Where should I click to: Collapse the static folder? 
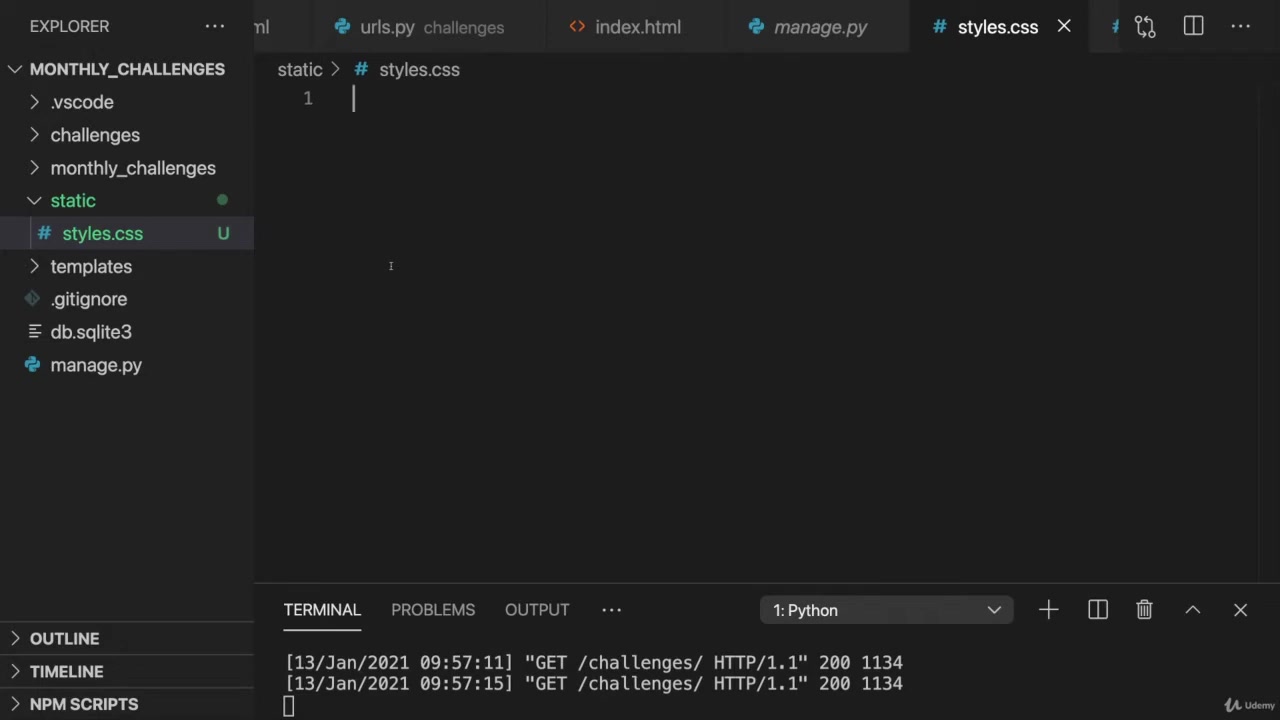coord(73,201)
